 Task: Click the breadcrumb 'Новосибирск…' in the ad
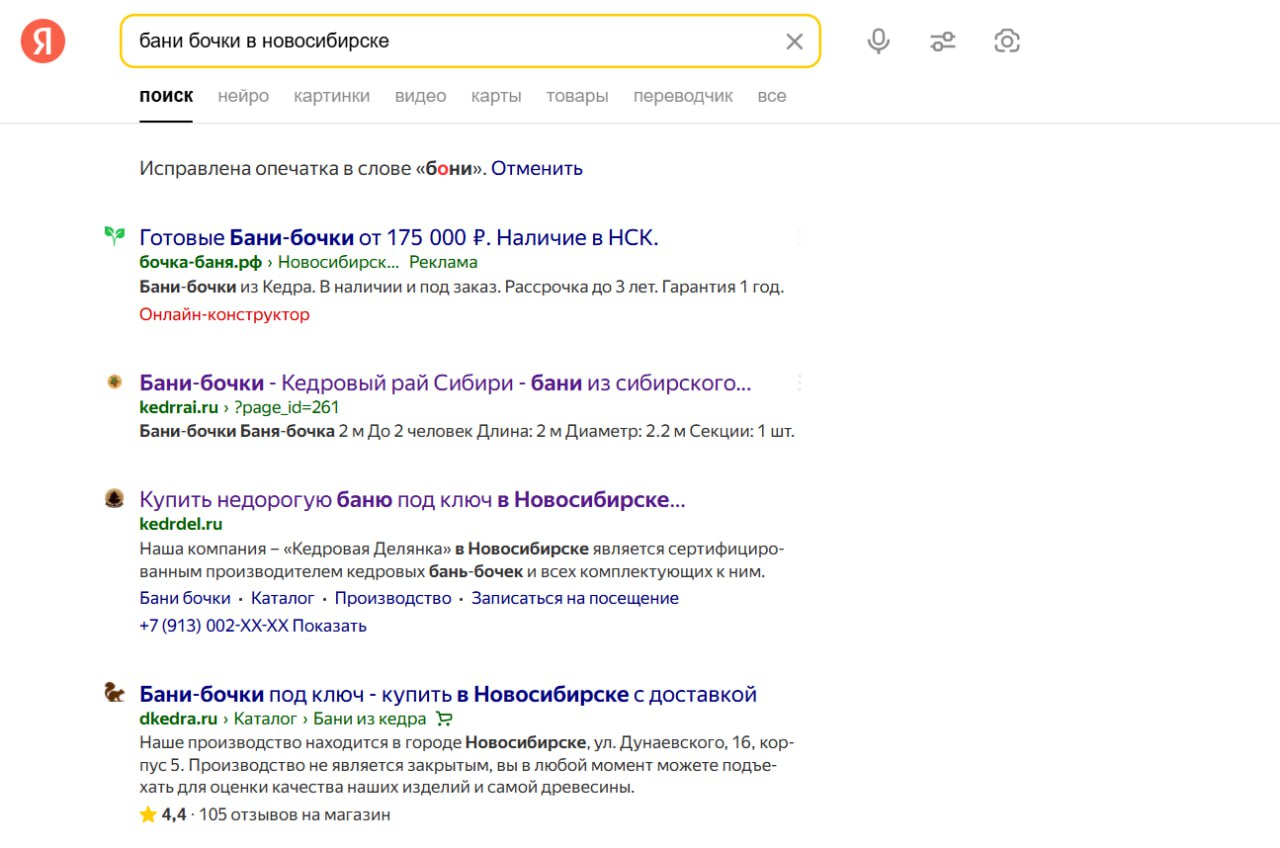[x=338, y=262]
